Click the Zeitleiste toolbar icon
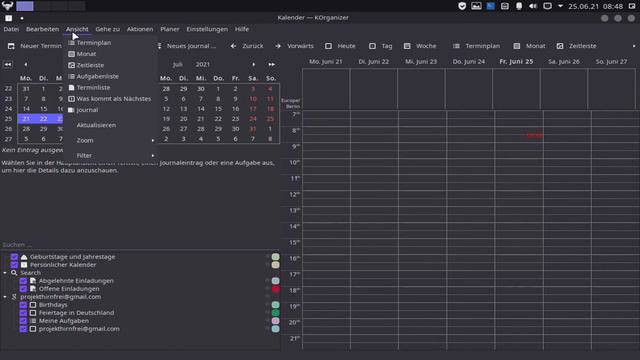This screenshot has height=360, width=640. click(x=560, y=46)
